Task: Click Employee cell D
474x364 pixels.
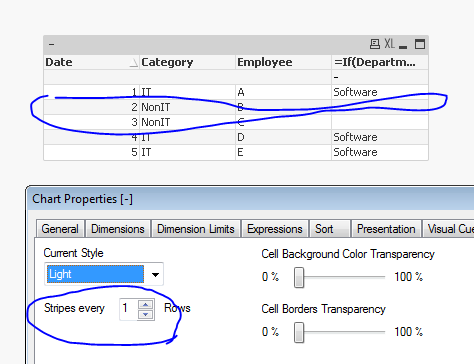Action: pyautogui.click(x=283, y=137)
